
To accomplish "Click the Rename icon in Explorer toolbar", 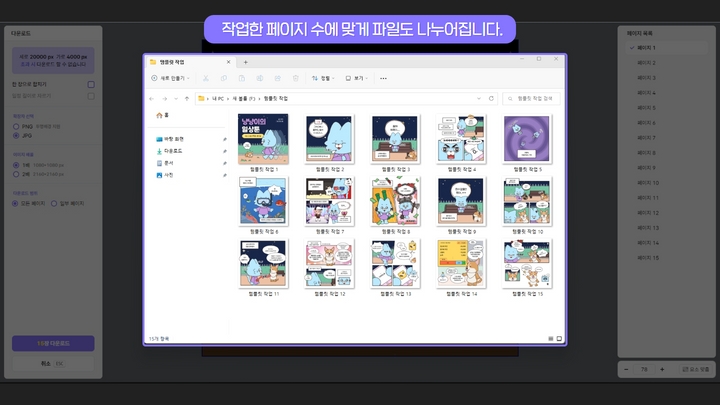I will click(259, 79).
